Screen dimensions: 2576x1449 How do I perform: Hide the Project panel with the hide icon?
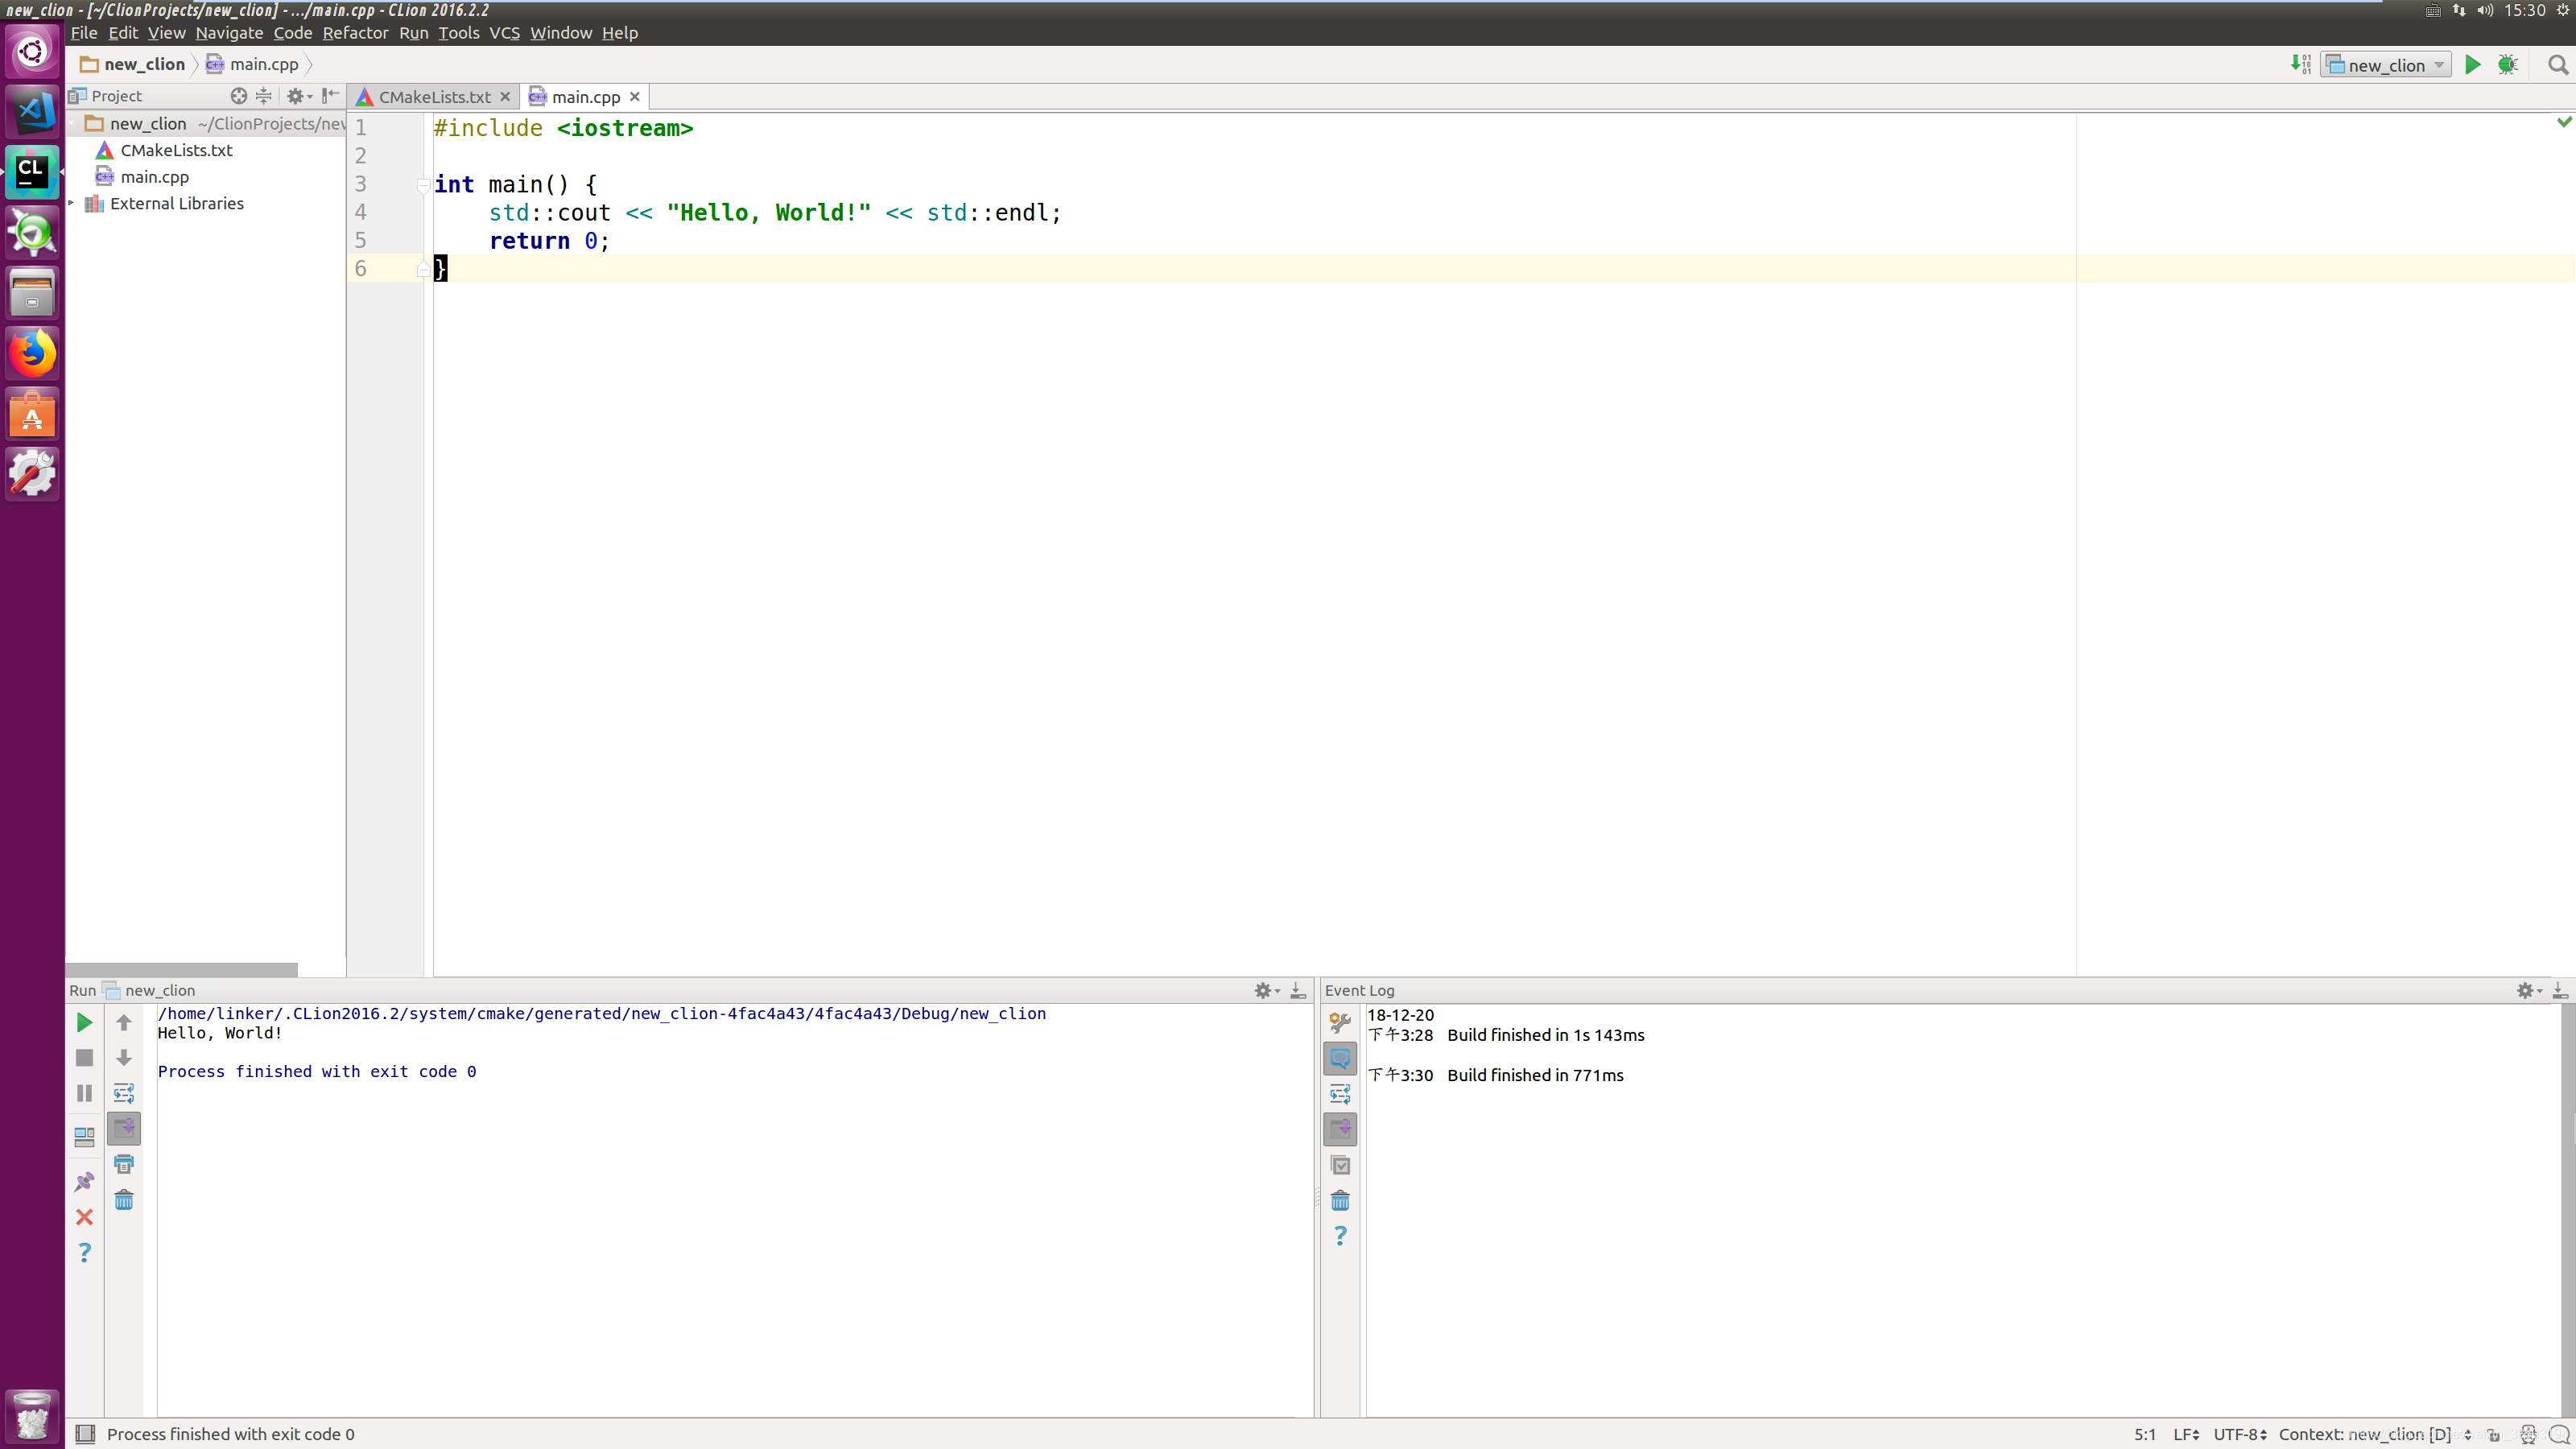[330, 96]
